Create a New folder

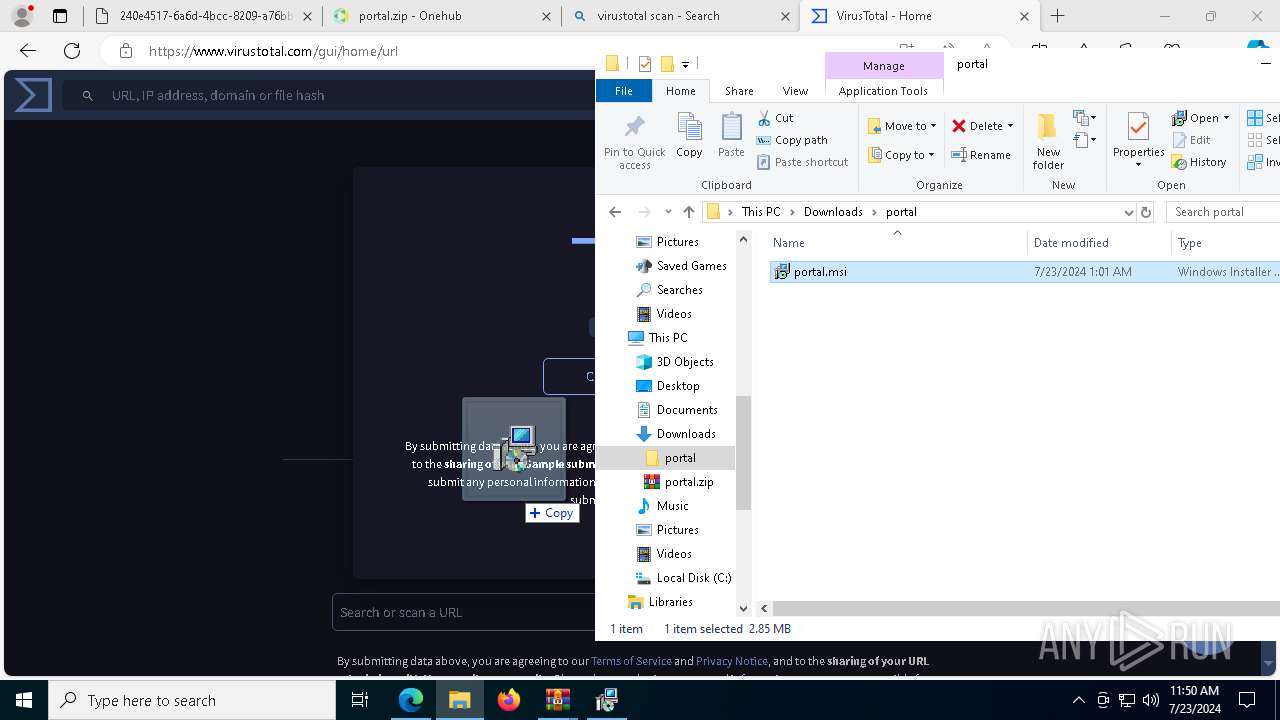coord(1048,141)
